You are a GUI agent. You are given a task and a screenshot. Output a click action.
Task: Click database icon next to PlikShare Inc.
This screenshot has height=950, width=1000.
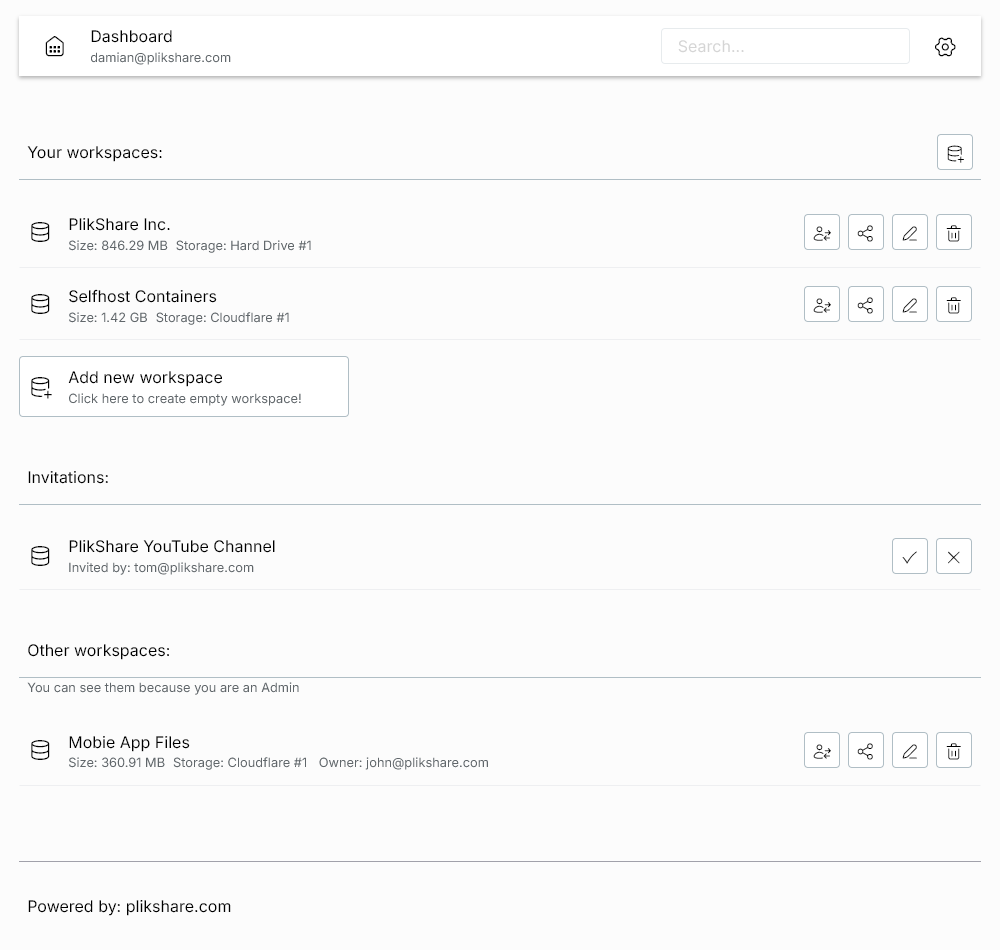[40, 232]
